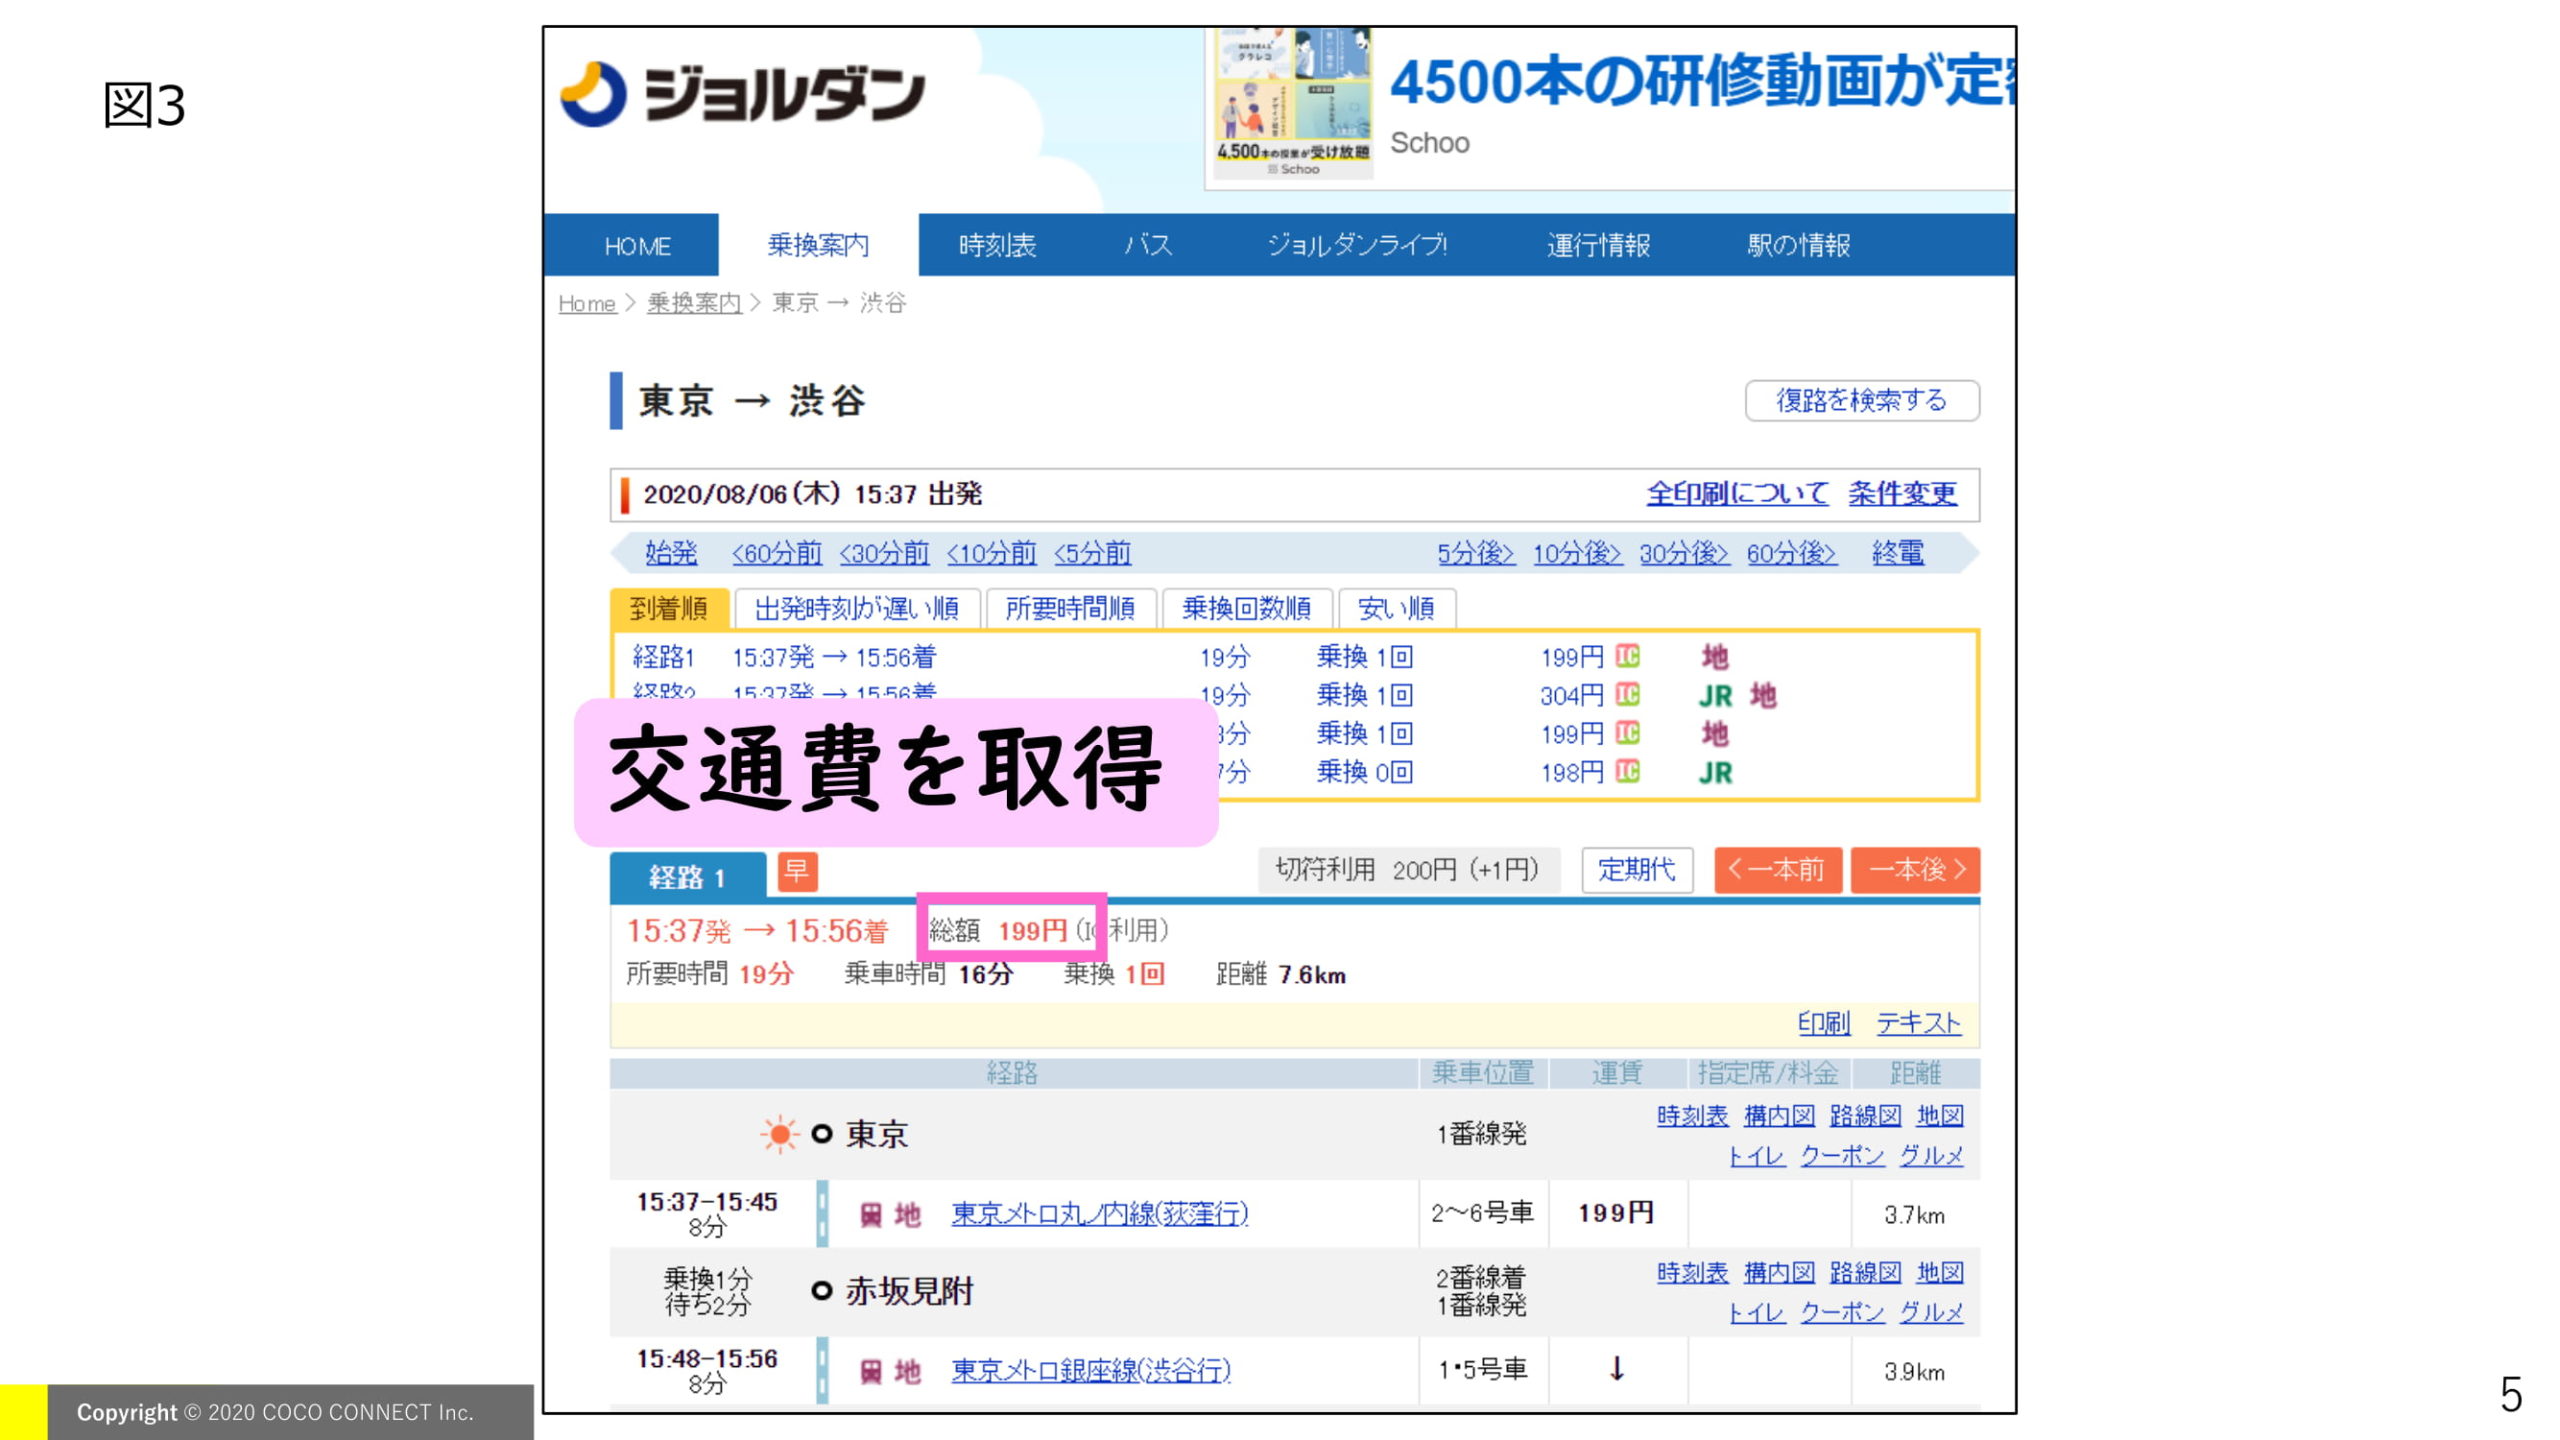Select the 乗換案内 navigation tab
The width and height of the screenshot is (2560, 1440).
pos(818,245)
